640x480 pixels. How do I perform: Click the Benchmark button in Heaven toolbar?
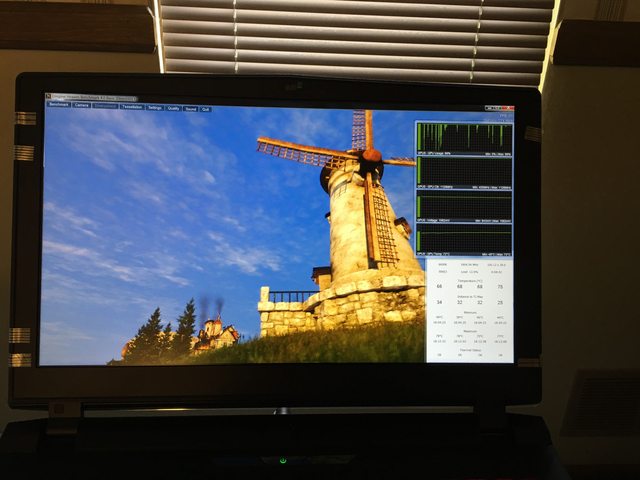pyautogui.click(x=59, y=105)
